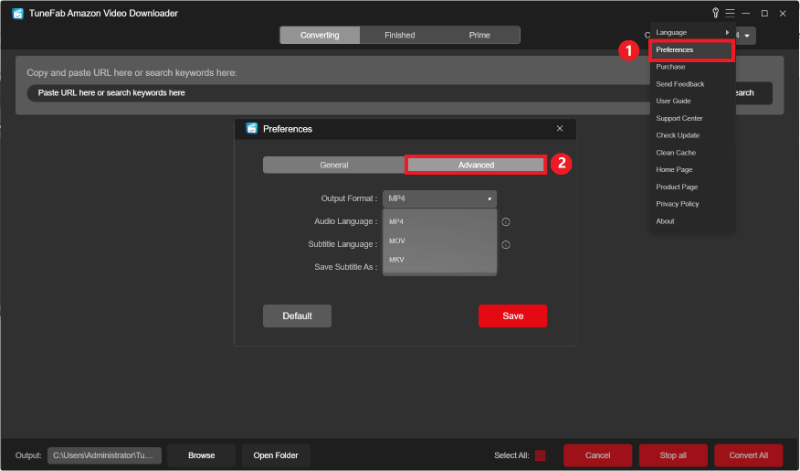The height and width of the screenshot is (471, 800).
Task: Open the hamburger menu icon
Action: click(730, 13)
